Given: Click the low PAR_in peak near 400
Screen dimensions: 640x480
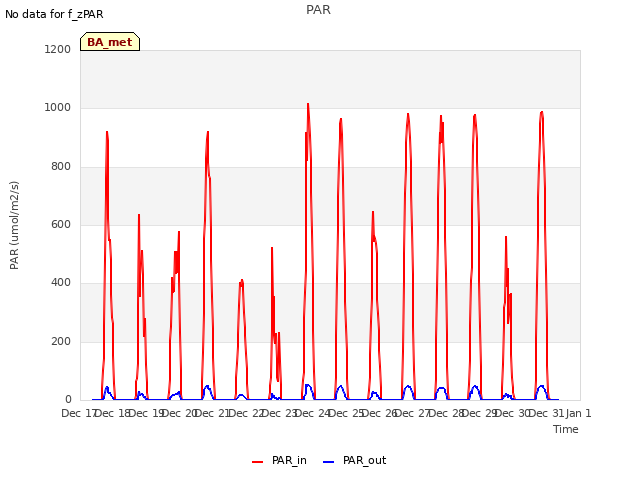Looking at the screenshot, I should [242, 281].
